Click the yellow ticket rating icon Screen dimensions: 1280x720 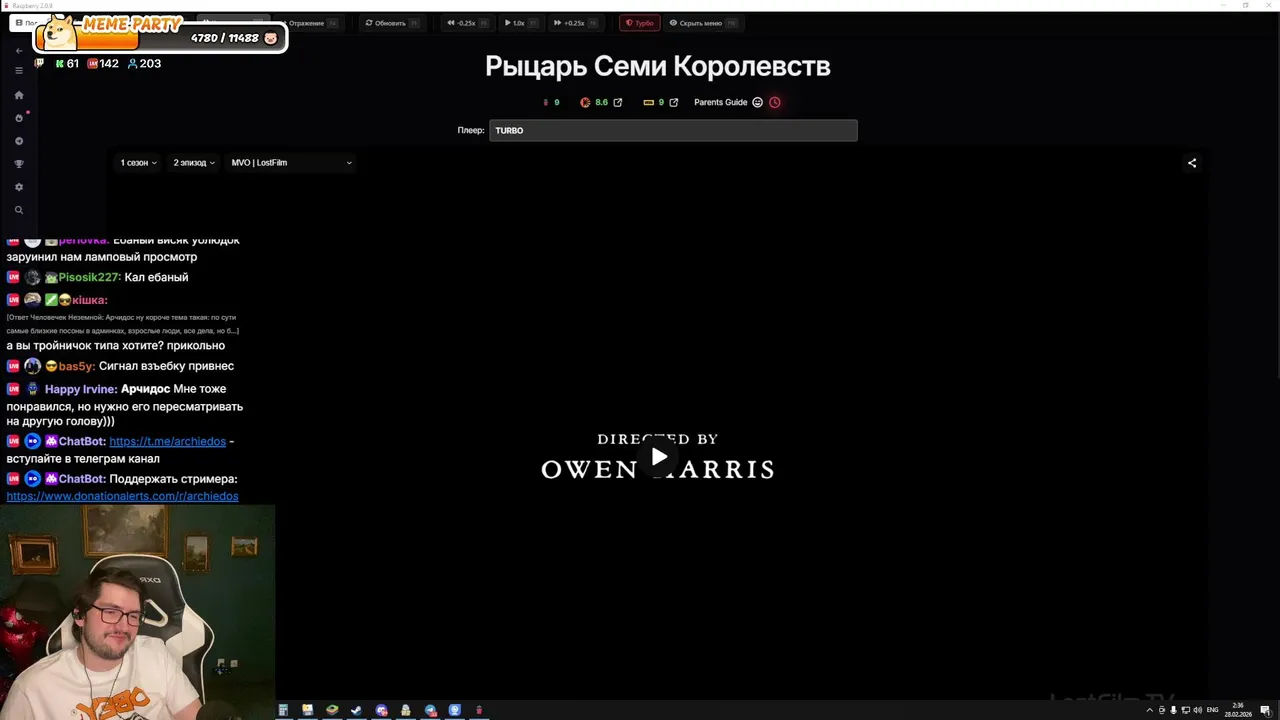[x=648, y=102]
